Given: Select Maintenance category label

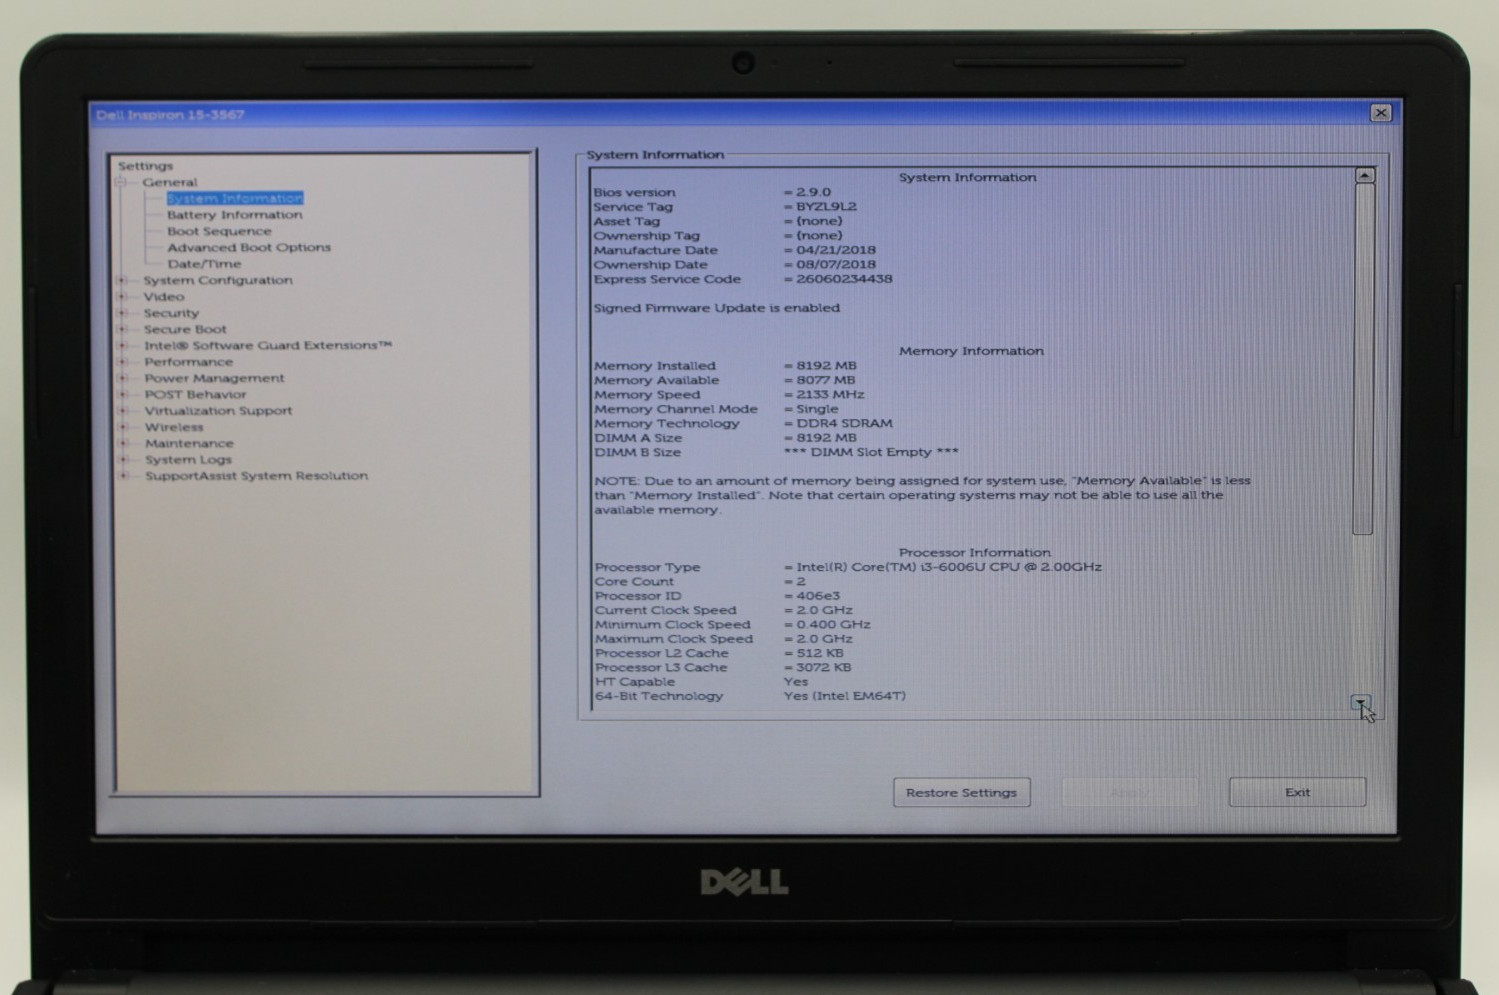Looking at the screenshot, I should pyautogui.click(x=189, y=443).
